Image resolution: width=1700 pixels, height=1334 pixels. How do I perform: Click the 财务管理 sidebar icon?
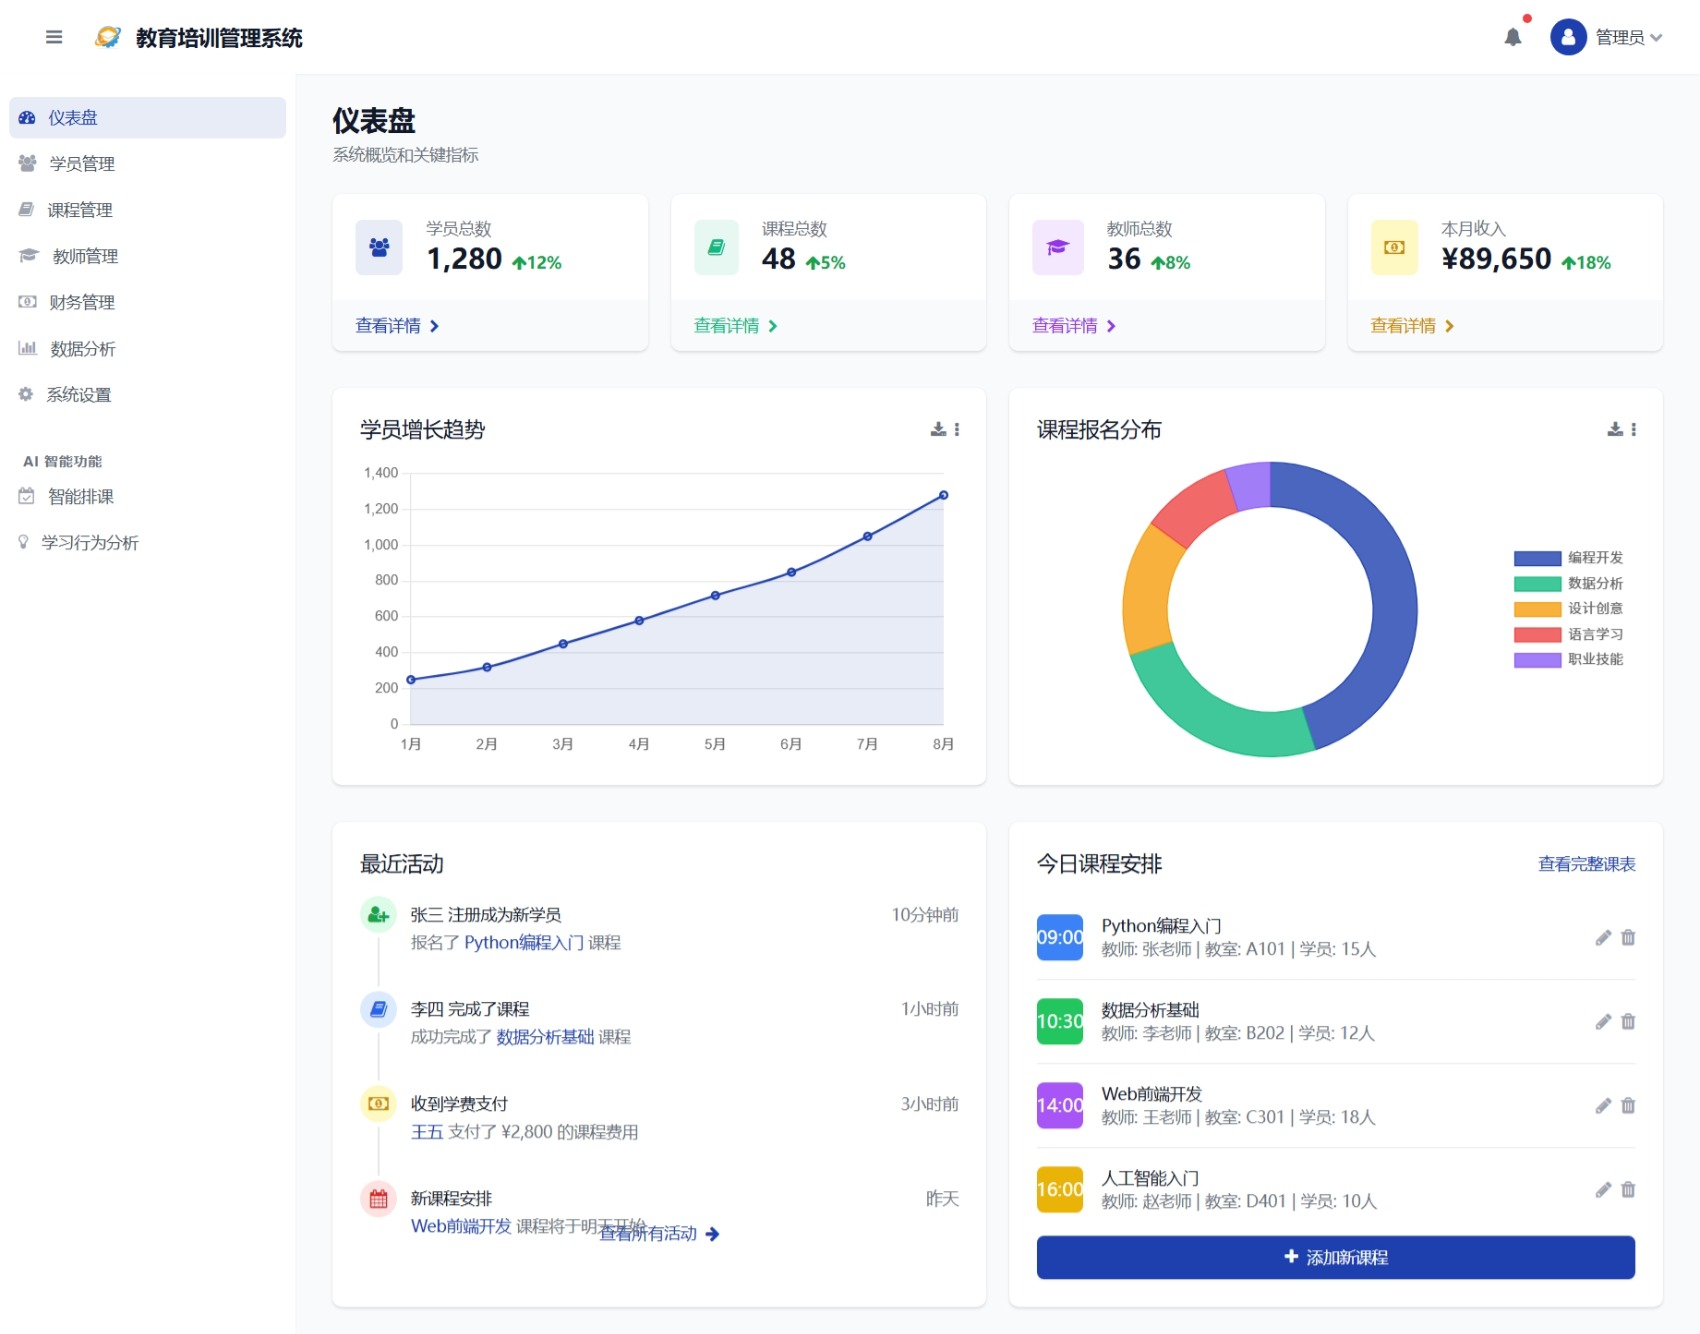[x=27, y=302]
